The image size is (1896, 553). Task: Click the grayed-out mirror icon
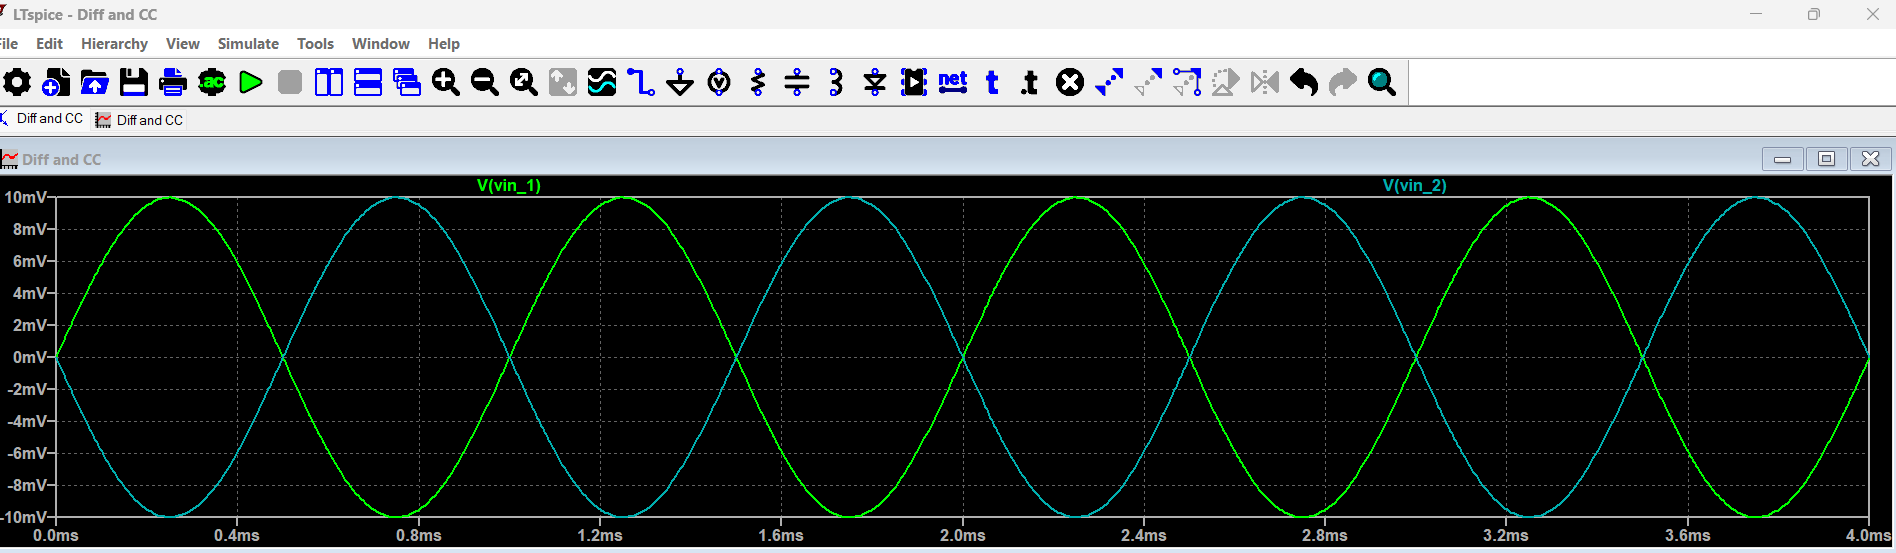click(x=1265, y=82)
